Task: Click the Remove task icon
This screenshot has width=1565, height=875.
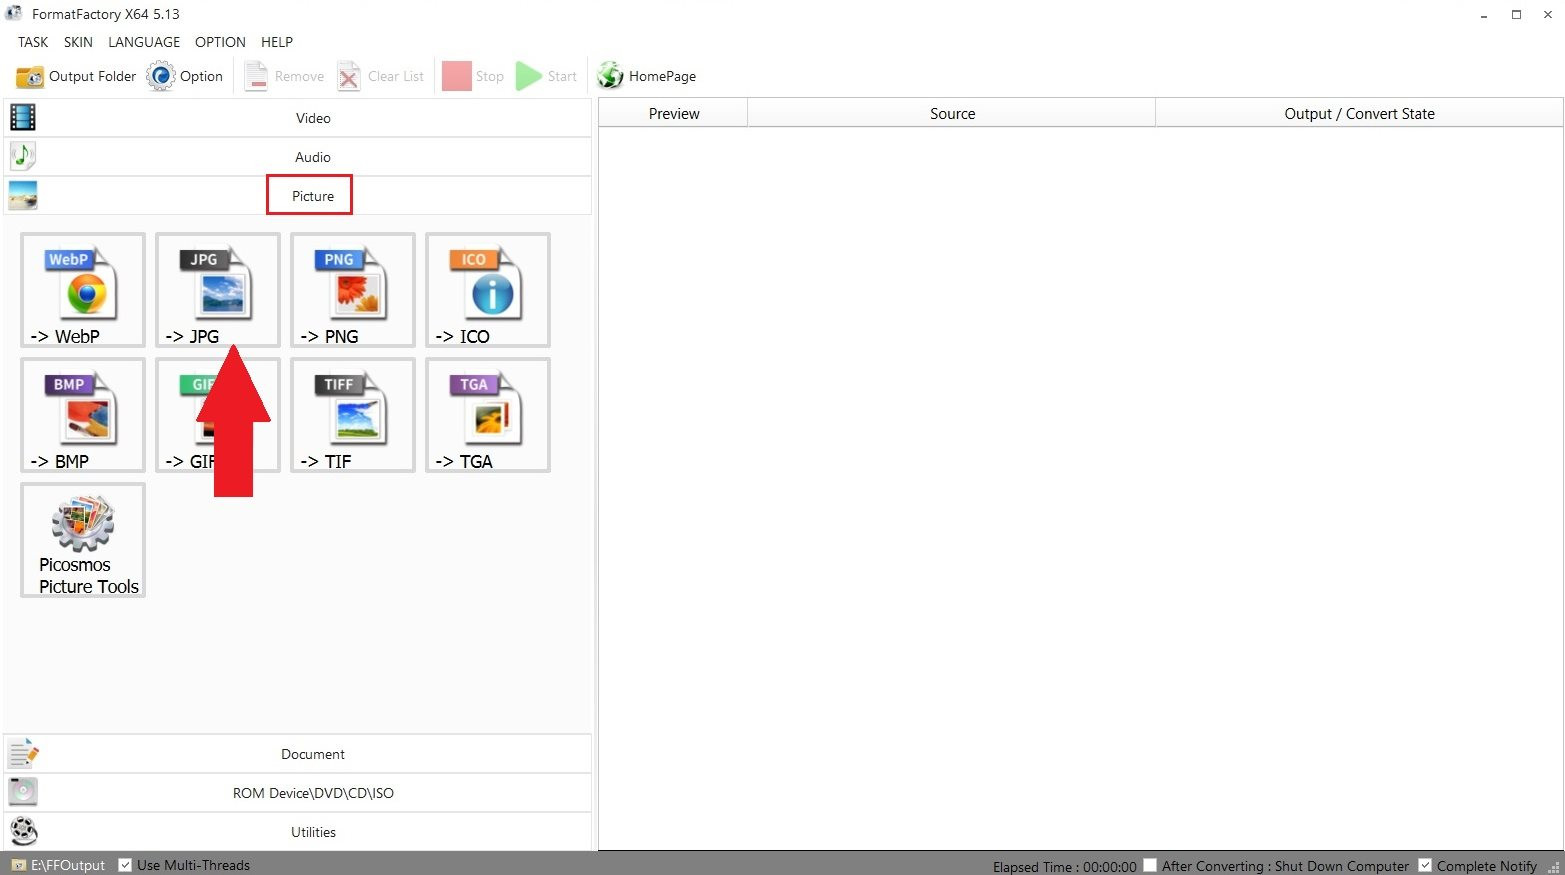Action: point(256,76)
